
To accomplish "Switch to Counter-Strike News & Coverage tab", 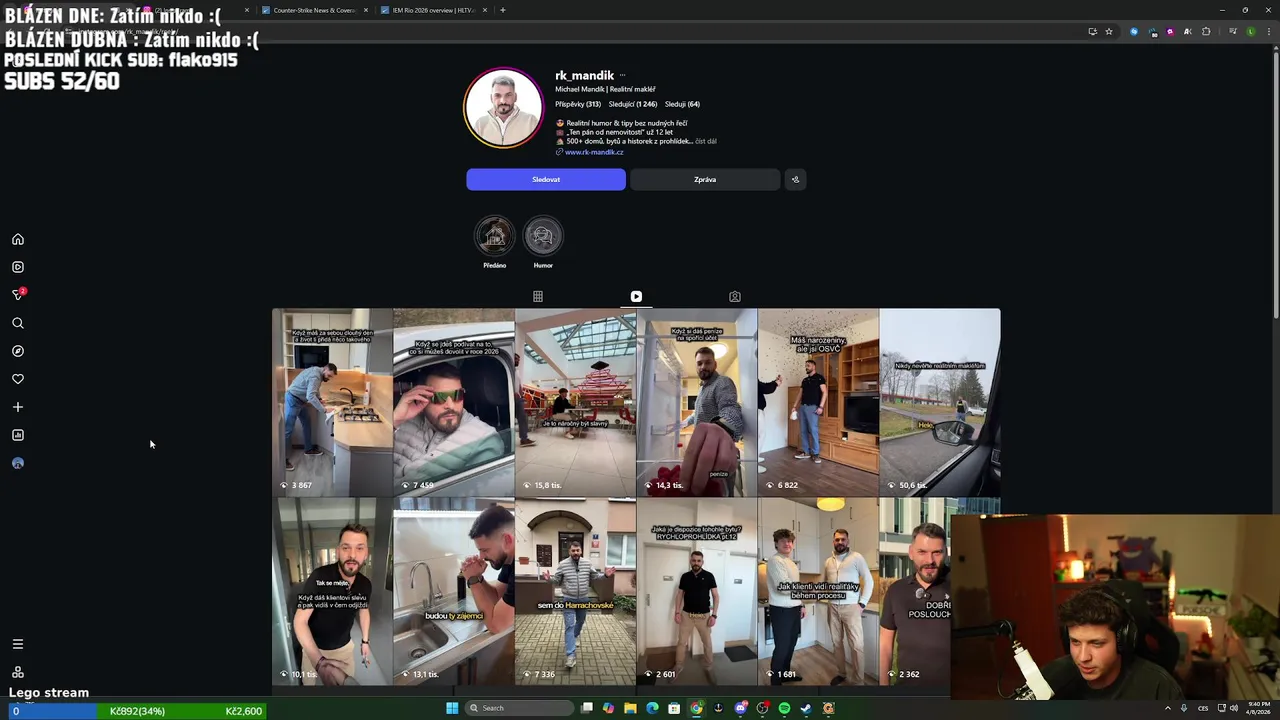I will pyautogui.click(x=314, y=10).
